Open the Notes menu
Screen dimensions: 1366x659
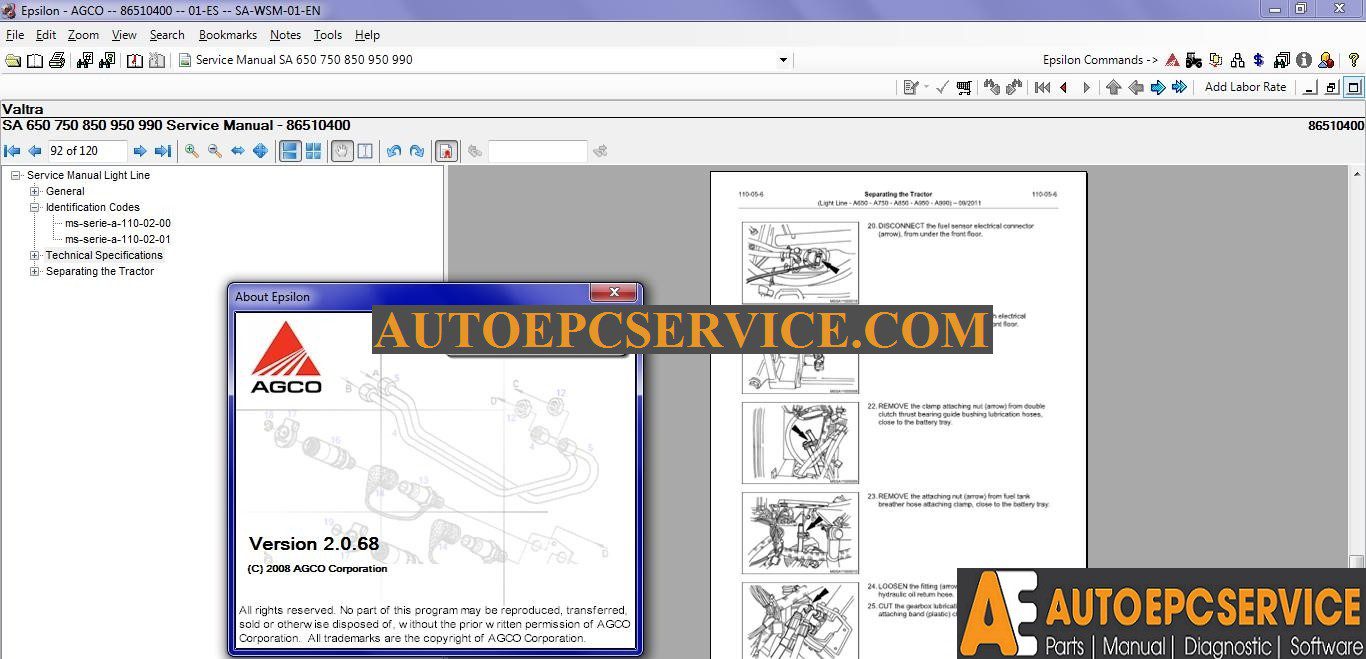tap(285, 35)
